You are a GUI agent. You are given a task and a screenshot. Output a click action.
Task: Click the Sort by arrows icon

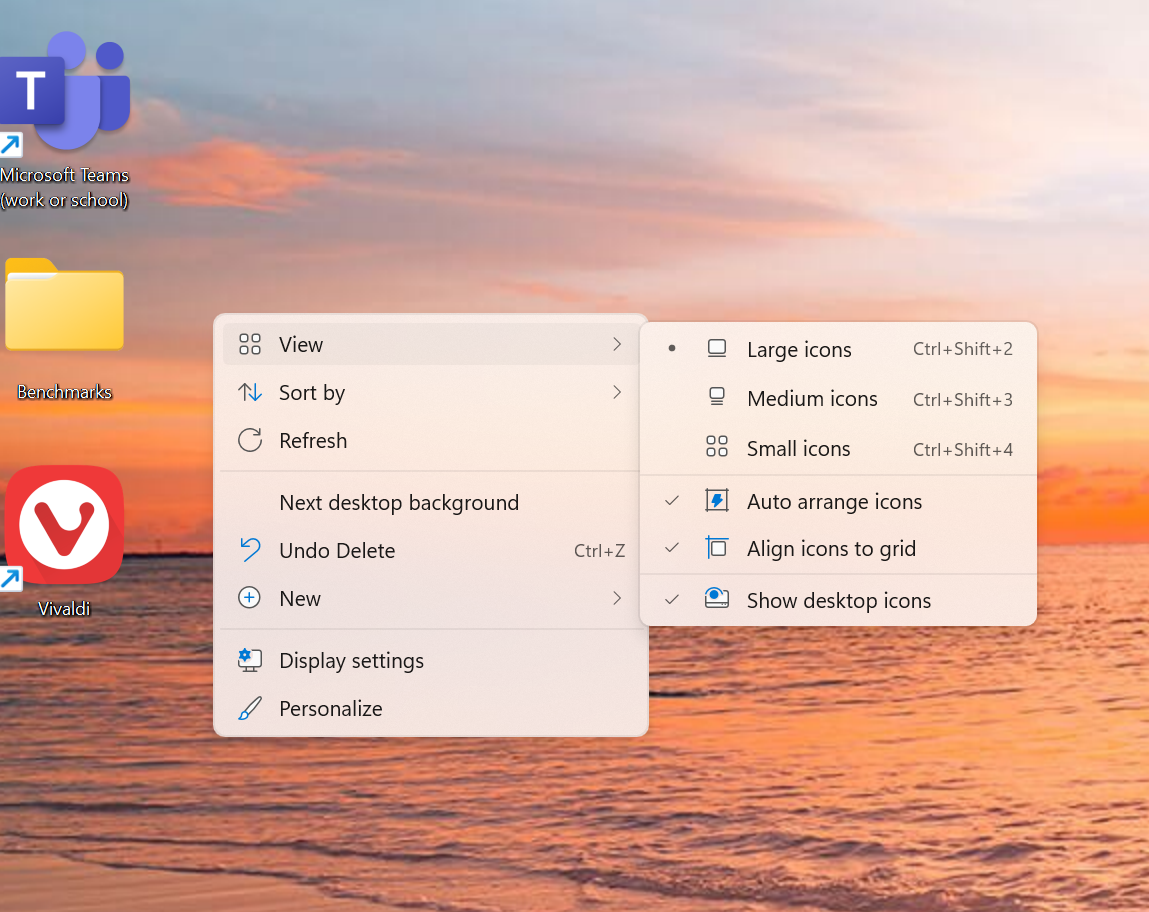tap(250, 393)
